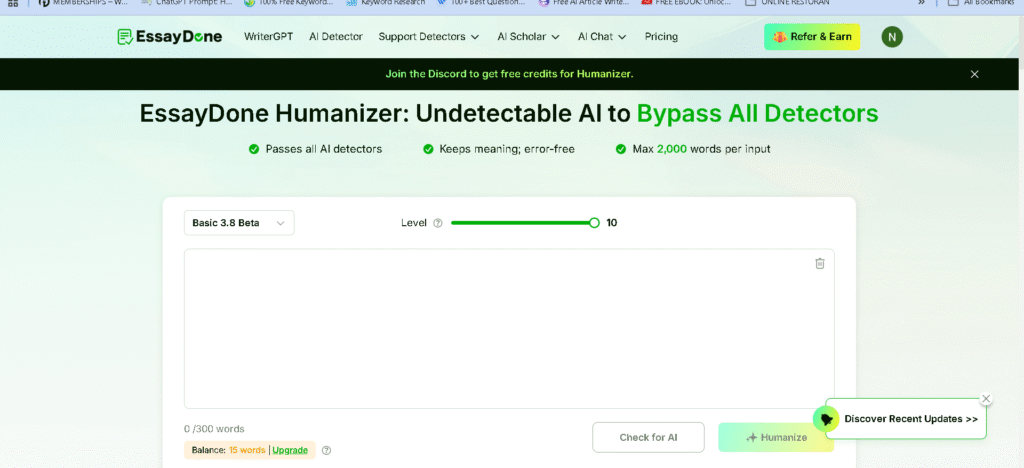Click the Upgrade link

[290, 450]
